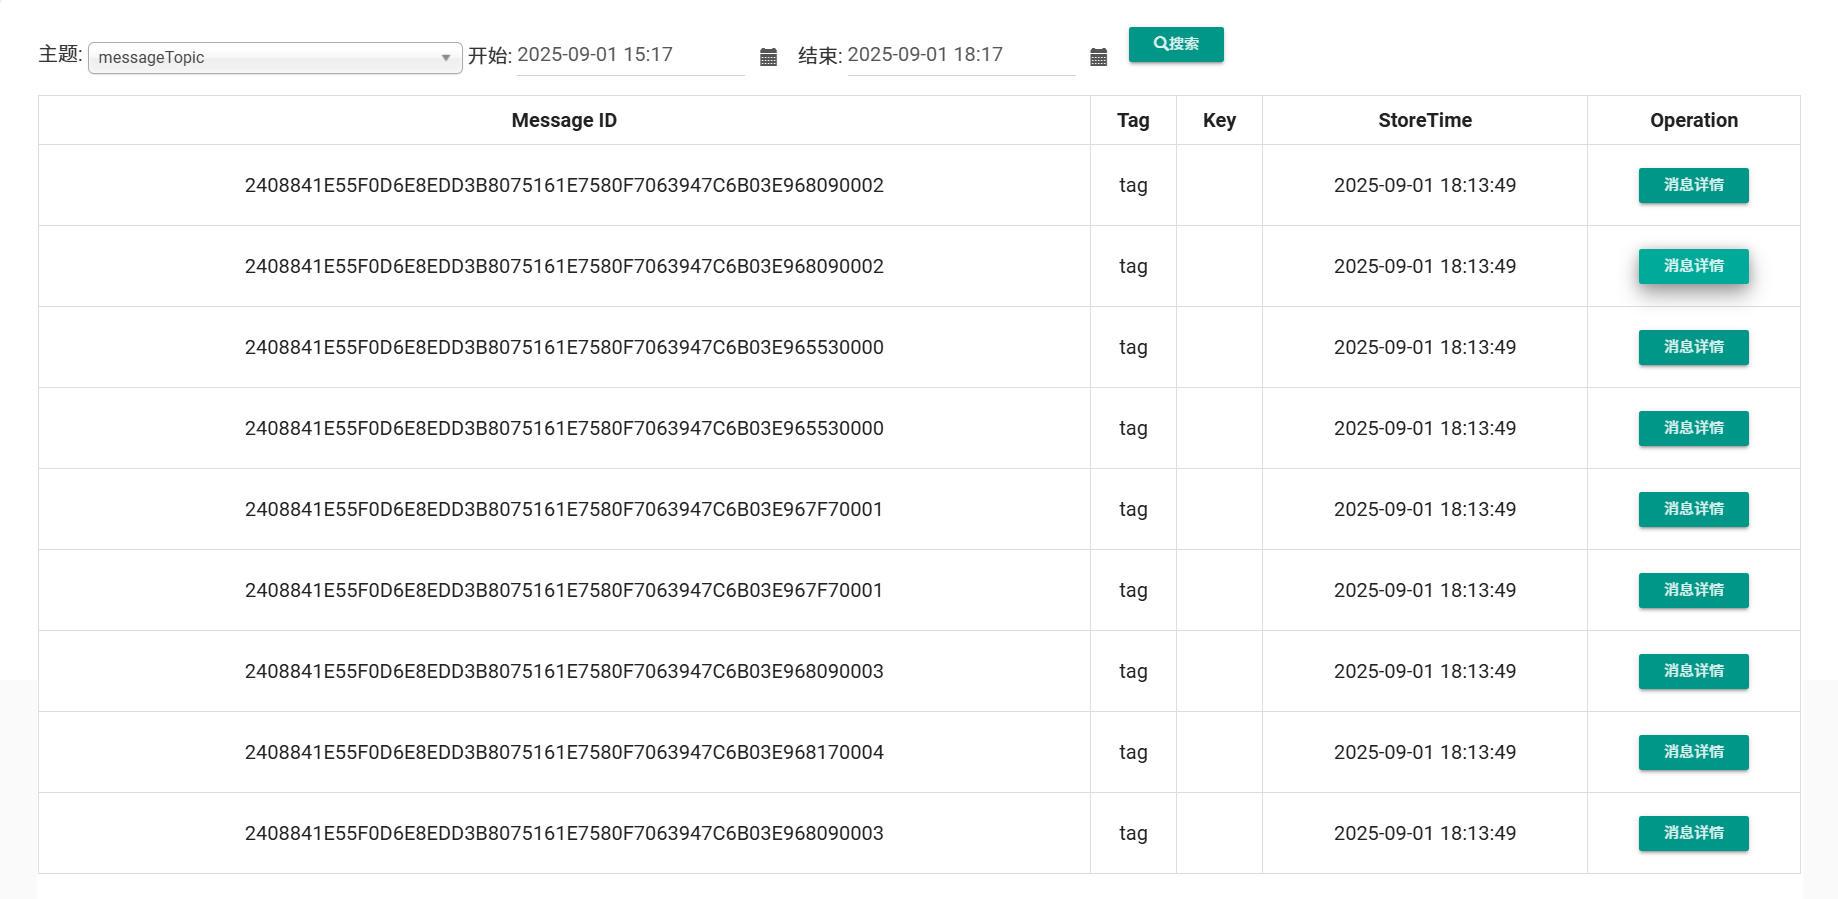This screenshot has height=899, width=1838.
Task: Select the message ID ending in 968170004
Action: click(564, 753)
